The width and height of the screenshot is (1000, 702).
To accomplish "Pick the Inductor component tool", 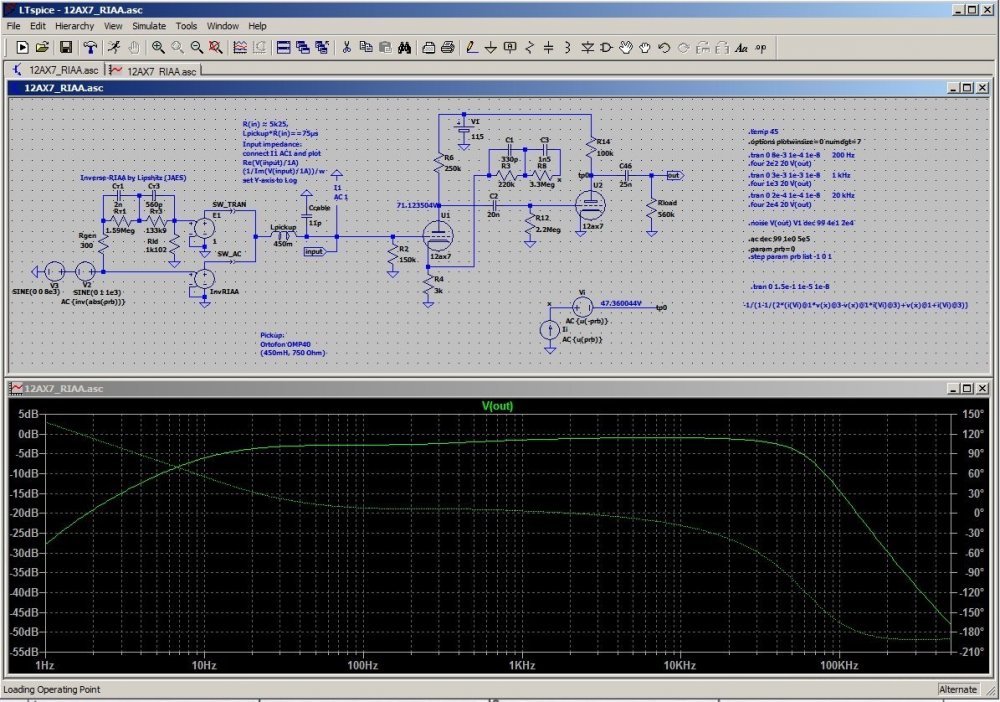I will pos(568,47).
